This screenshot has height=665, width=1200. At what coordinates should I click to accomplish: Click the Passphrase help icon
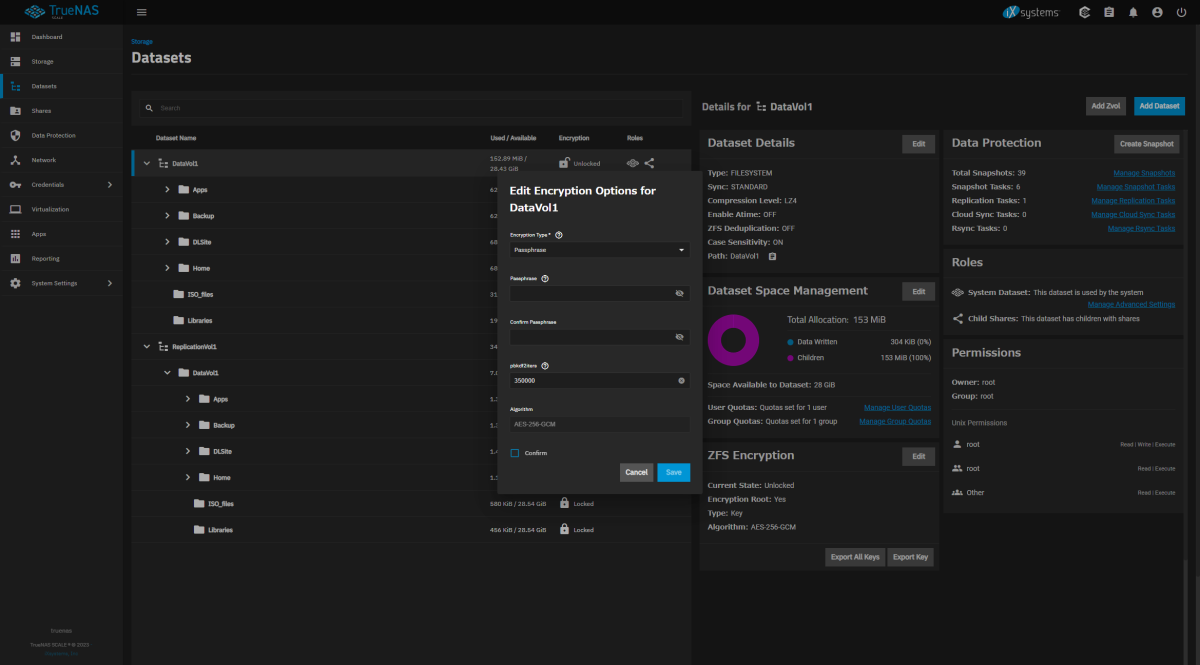(x=545, y=279)
